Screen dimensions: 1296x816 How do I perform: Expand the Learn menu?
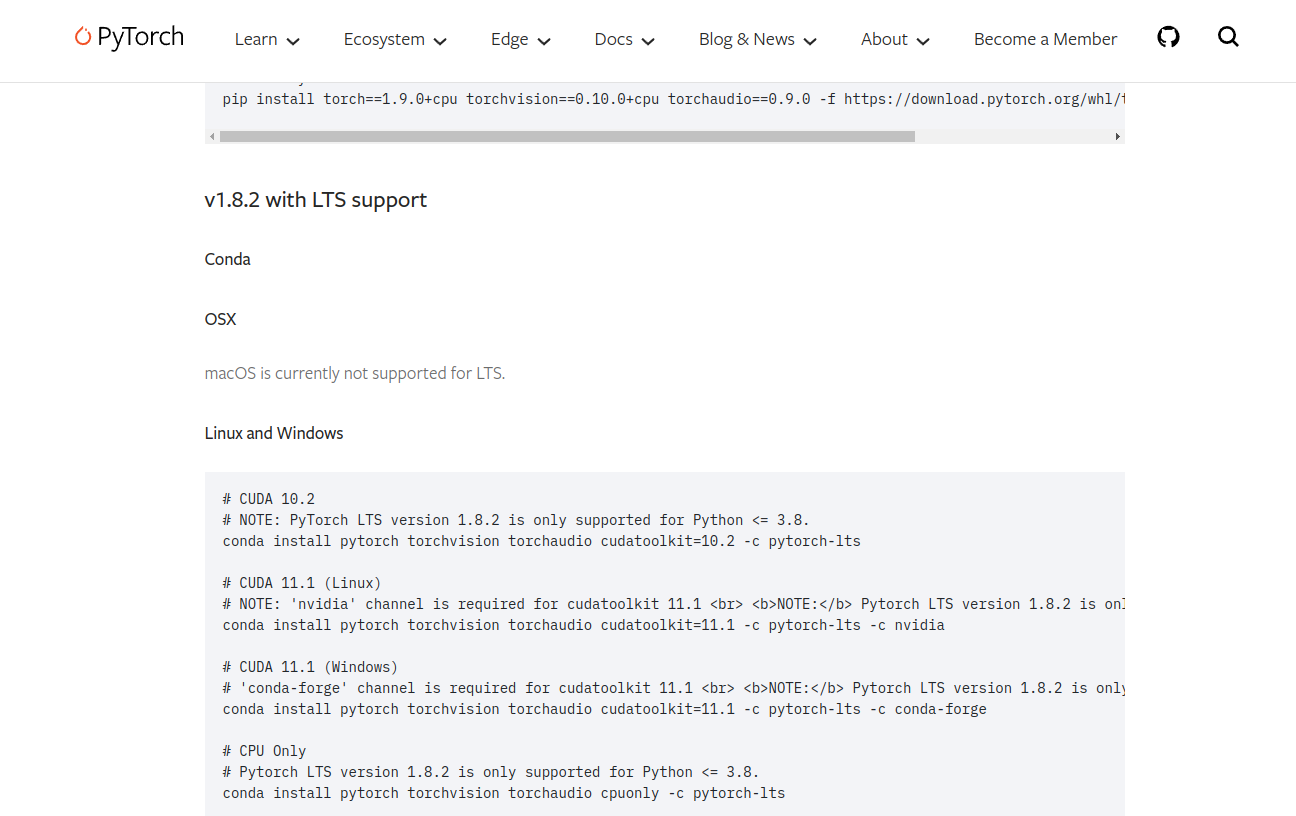click(x=267, y=39)
